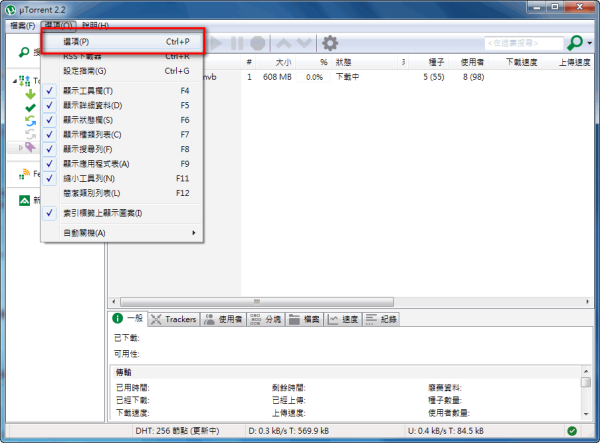This screenshot has height=443, width=600.
Task: Click the search box in the toolbar
Action: tap(524, 43)
